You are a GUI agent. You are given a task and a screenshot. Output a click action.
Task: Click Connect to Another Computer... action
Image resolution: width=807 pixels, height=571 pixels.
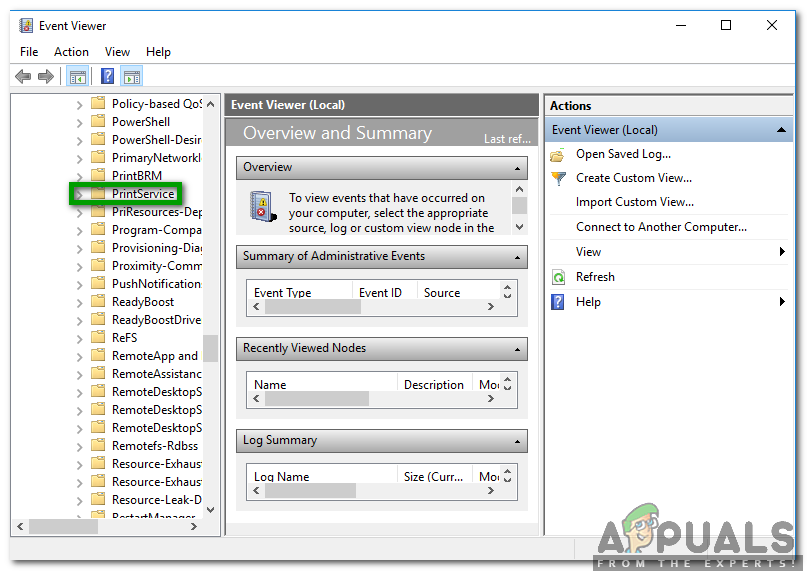point(661,227)
